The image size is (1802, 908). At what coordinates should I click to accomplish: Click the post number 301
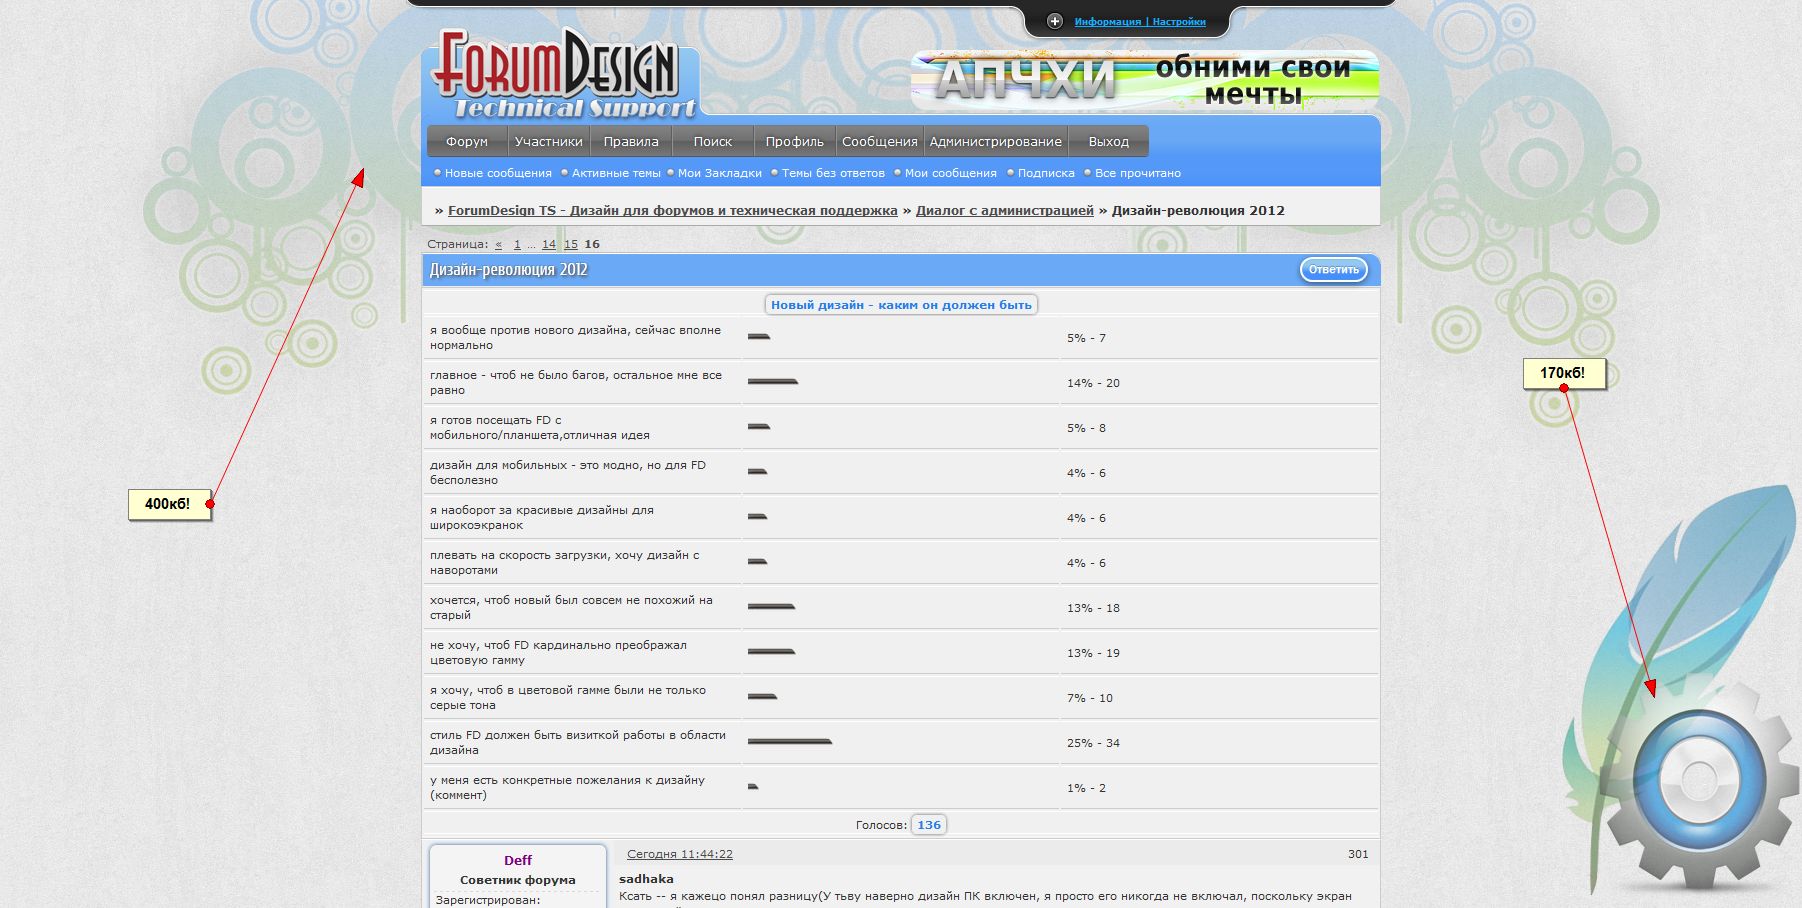click(x=1358, y=854)
